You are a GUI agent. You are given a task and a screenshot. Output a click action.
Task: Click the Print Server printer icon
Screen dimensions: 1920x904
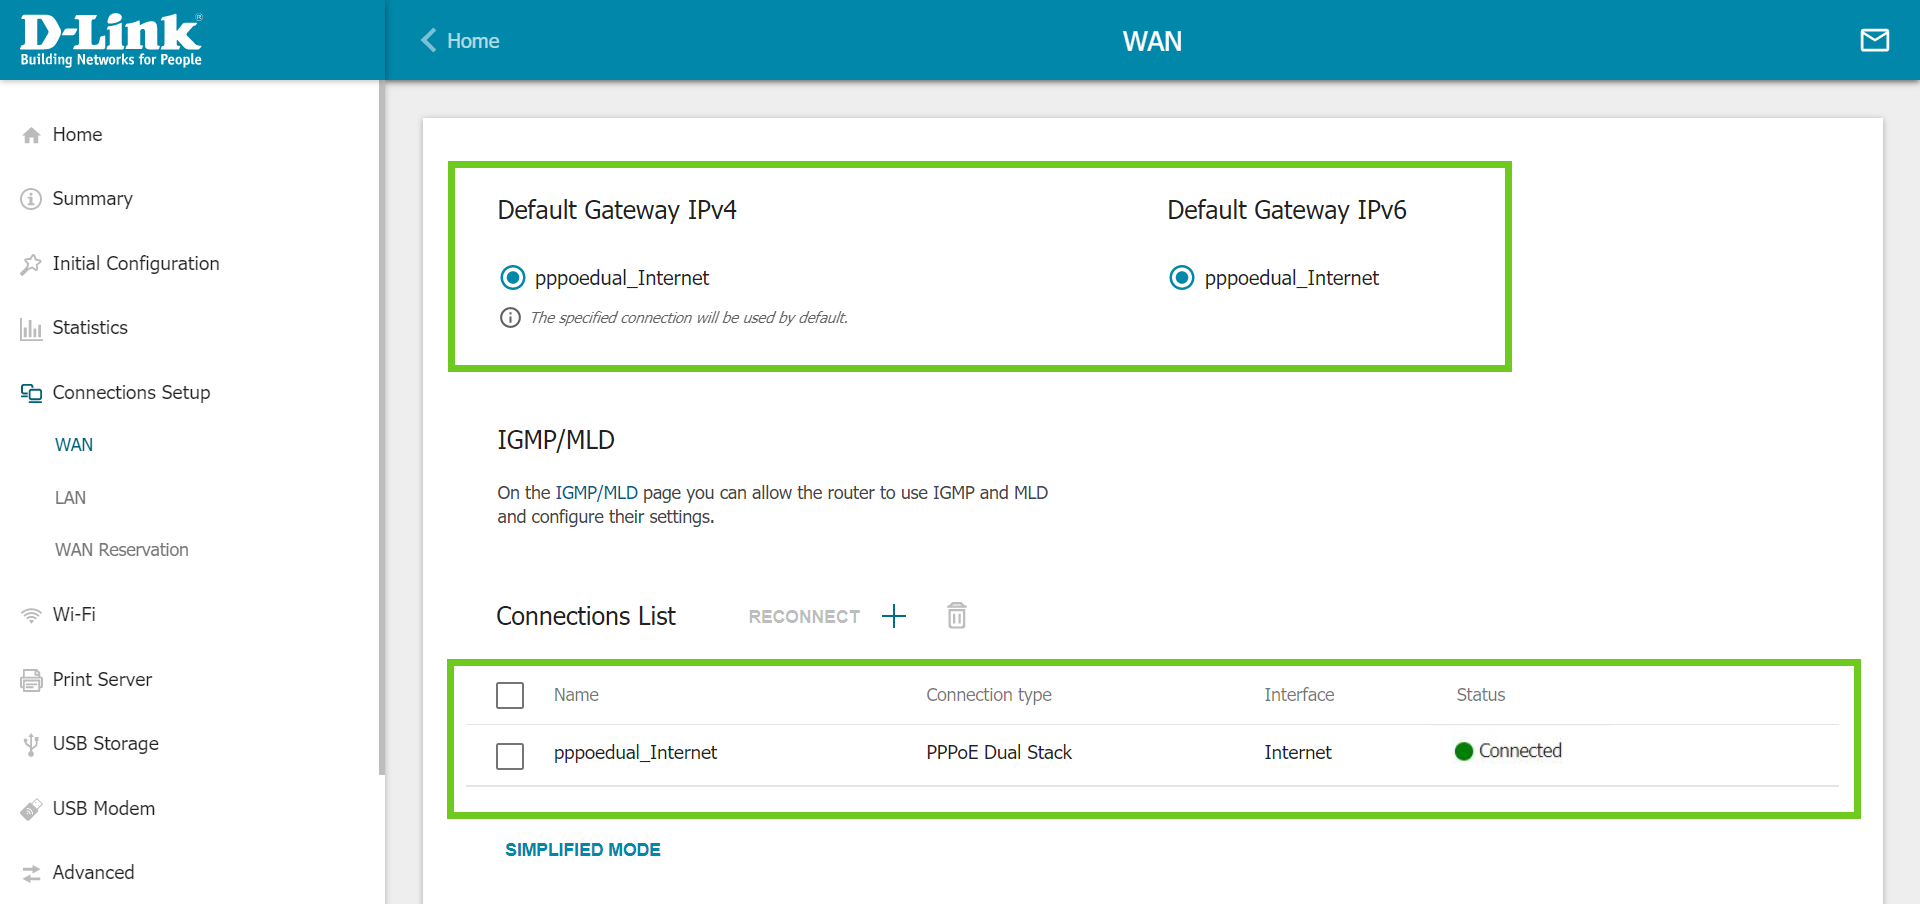(31, 680)
